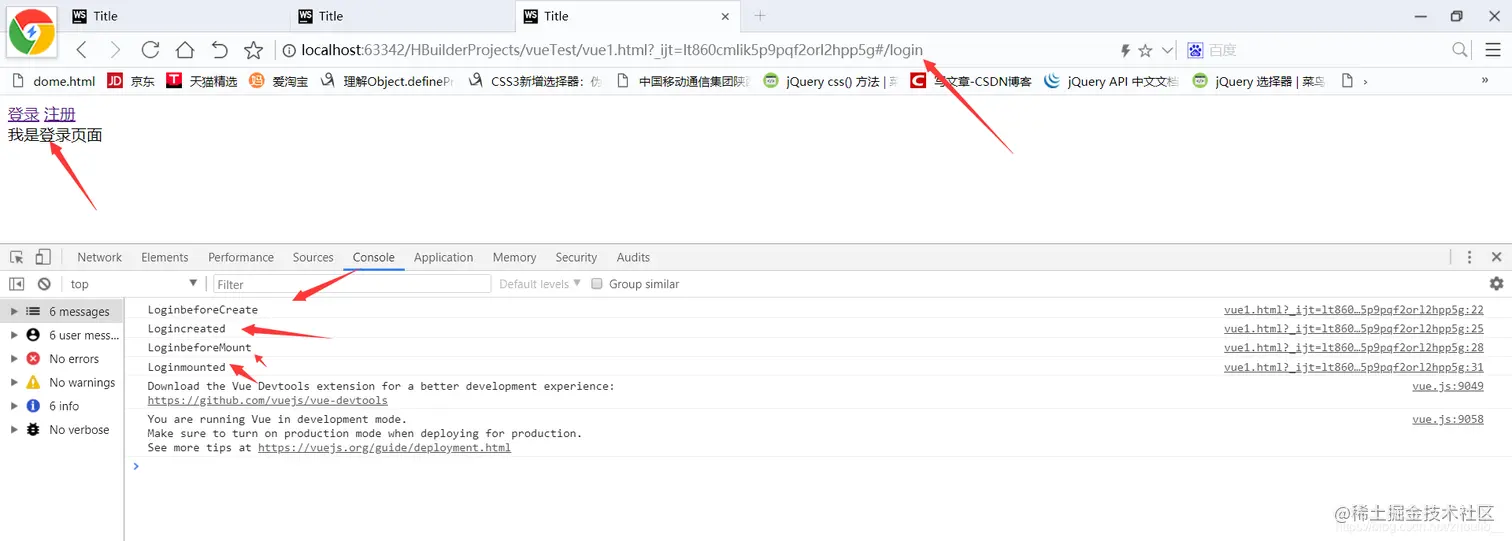This screenshot has width=1512, height=541.
Task: Click the favorite star right of the URL
Action: coord(1145,50)
